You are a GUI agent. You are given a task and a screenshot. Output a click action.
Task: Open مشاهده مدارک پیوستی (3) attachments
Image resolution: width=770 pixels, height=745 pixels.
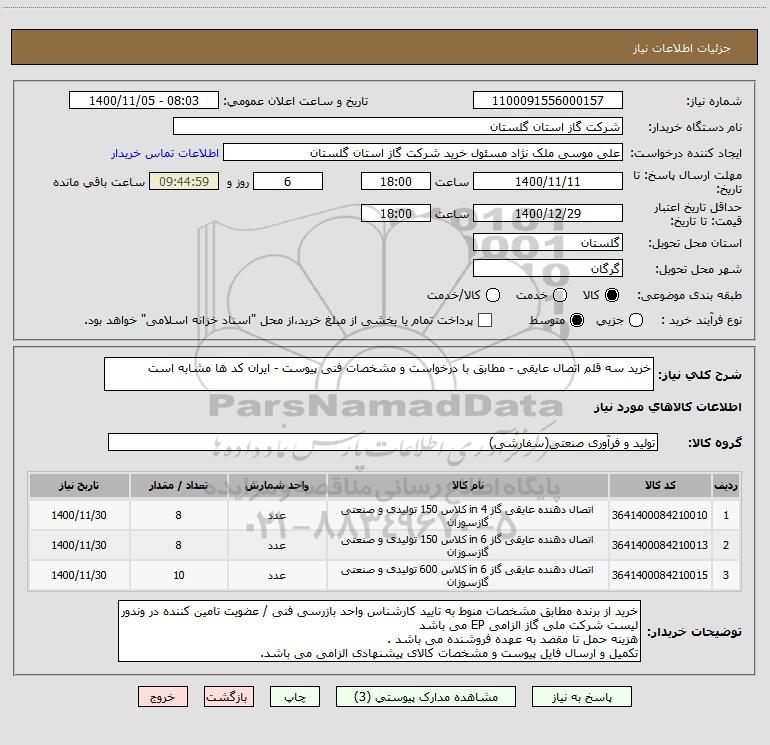pos(426,697)
